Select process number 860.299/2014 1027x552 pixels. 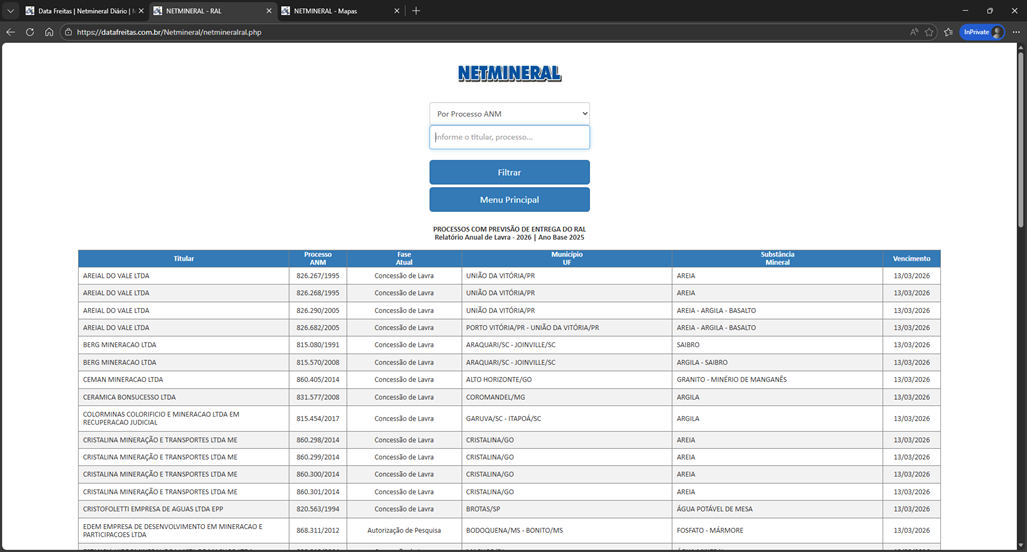tap(318, 457)
